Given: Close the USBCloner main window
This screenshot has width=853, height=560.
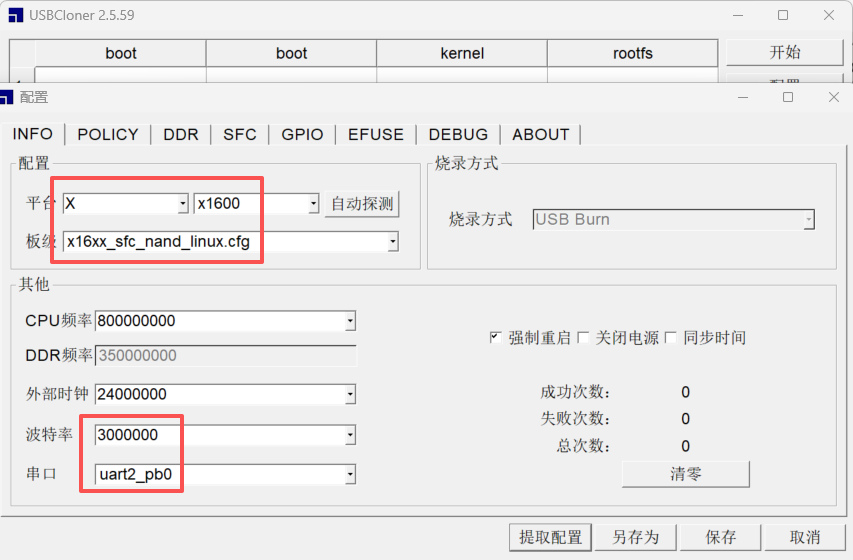Looking at the screenshot, I should coord(829,15).
